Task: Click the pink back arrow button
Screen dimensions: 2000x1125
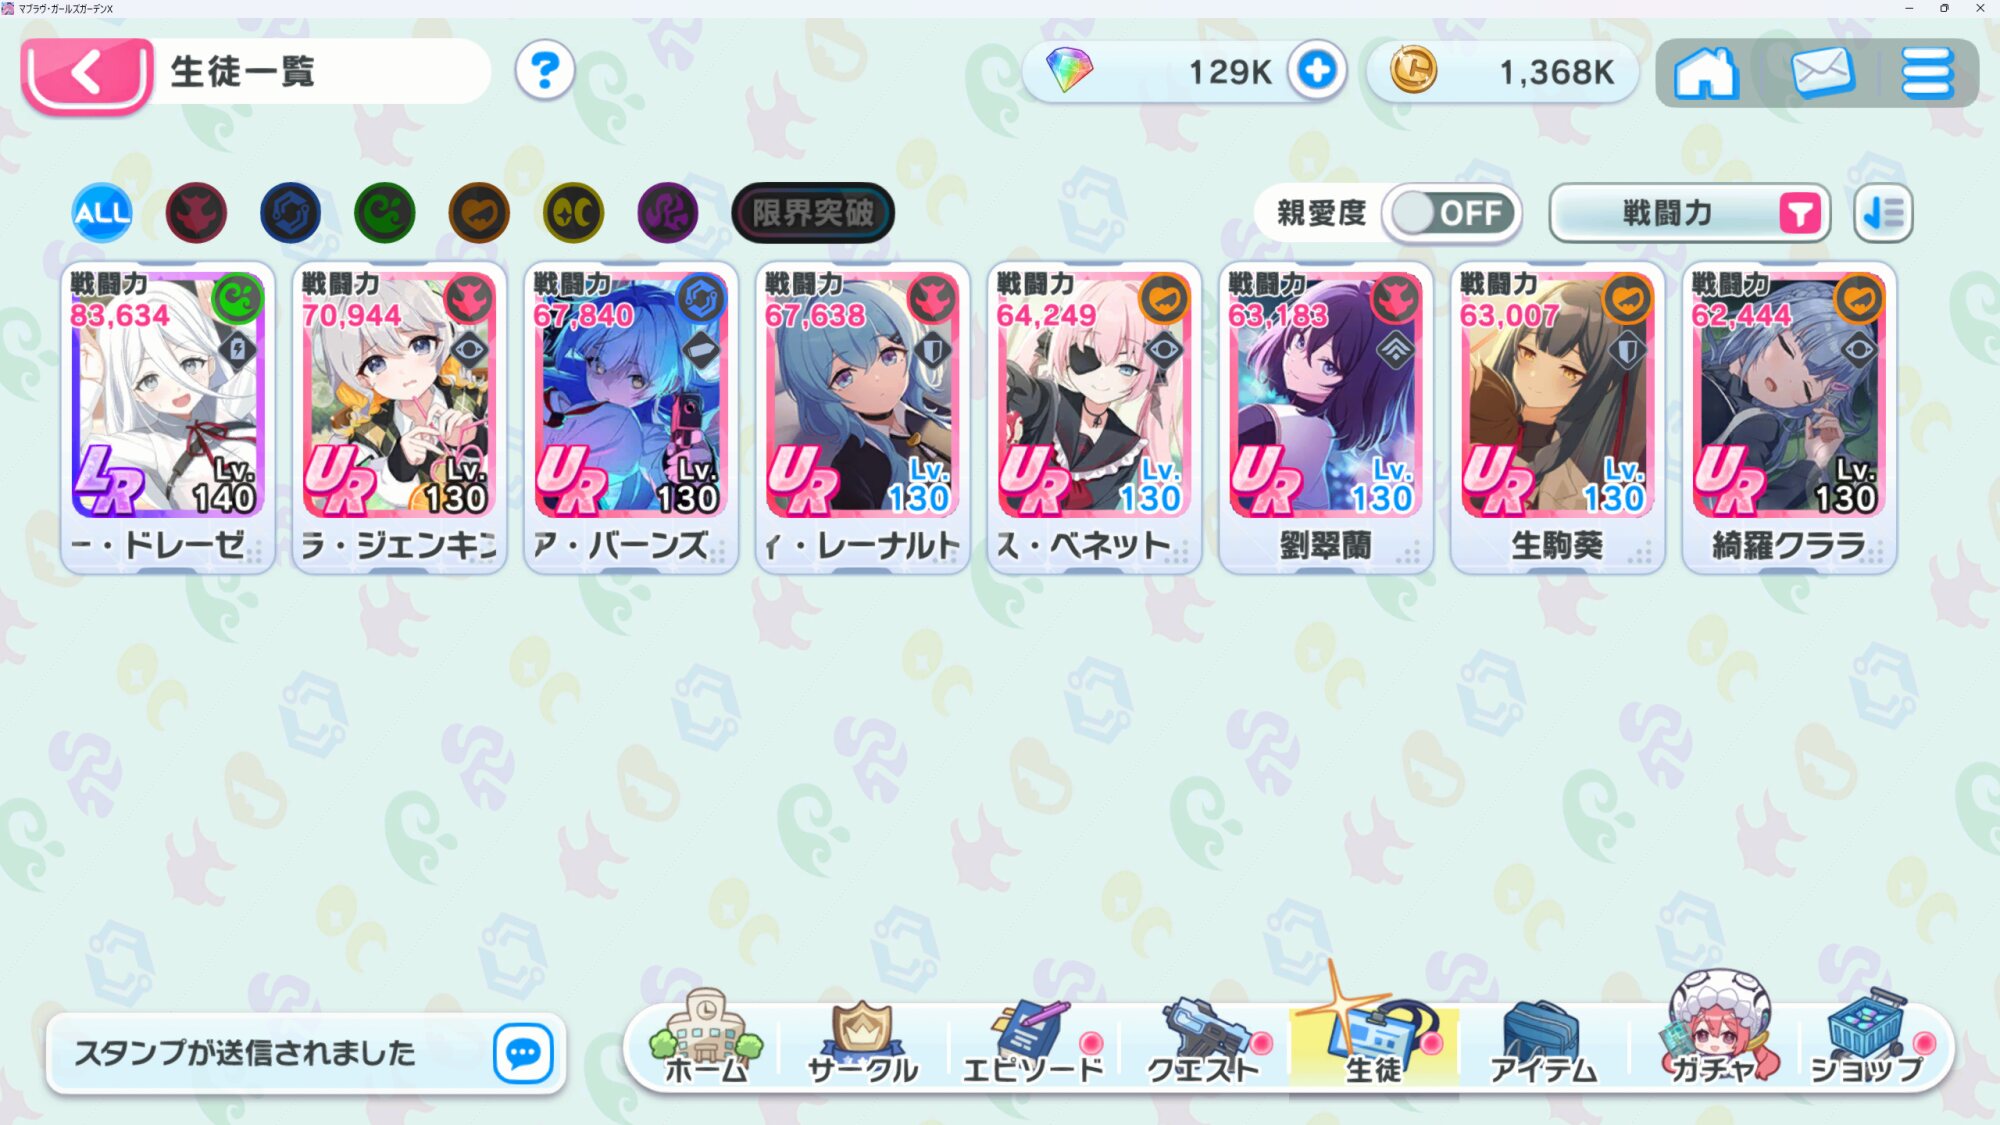Action: coord(88,74)
